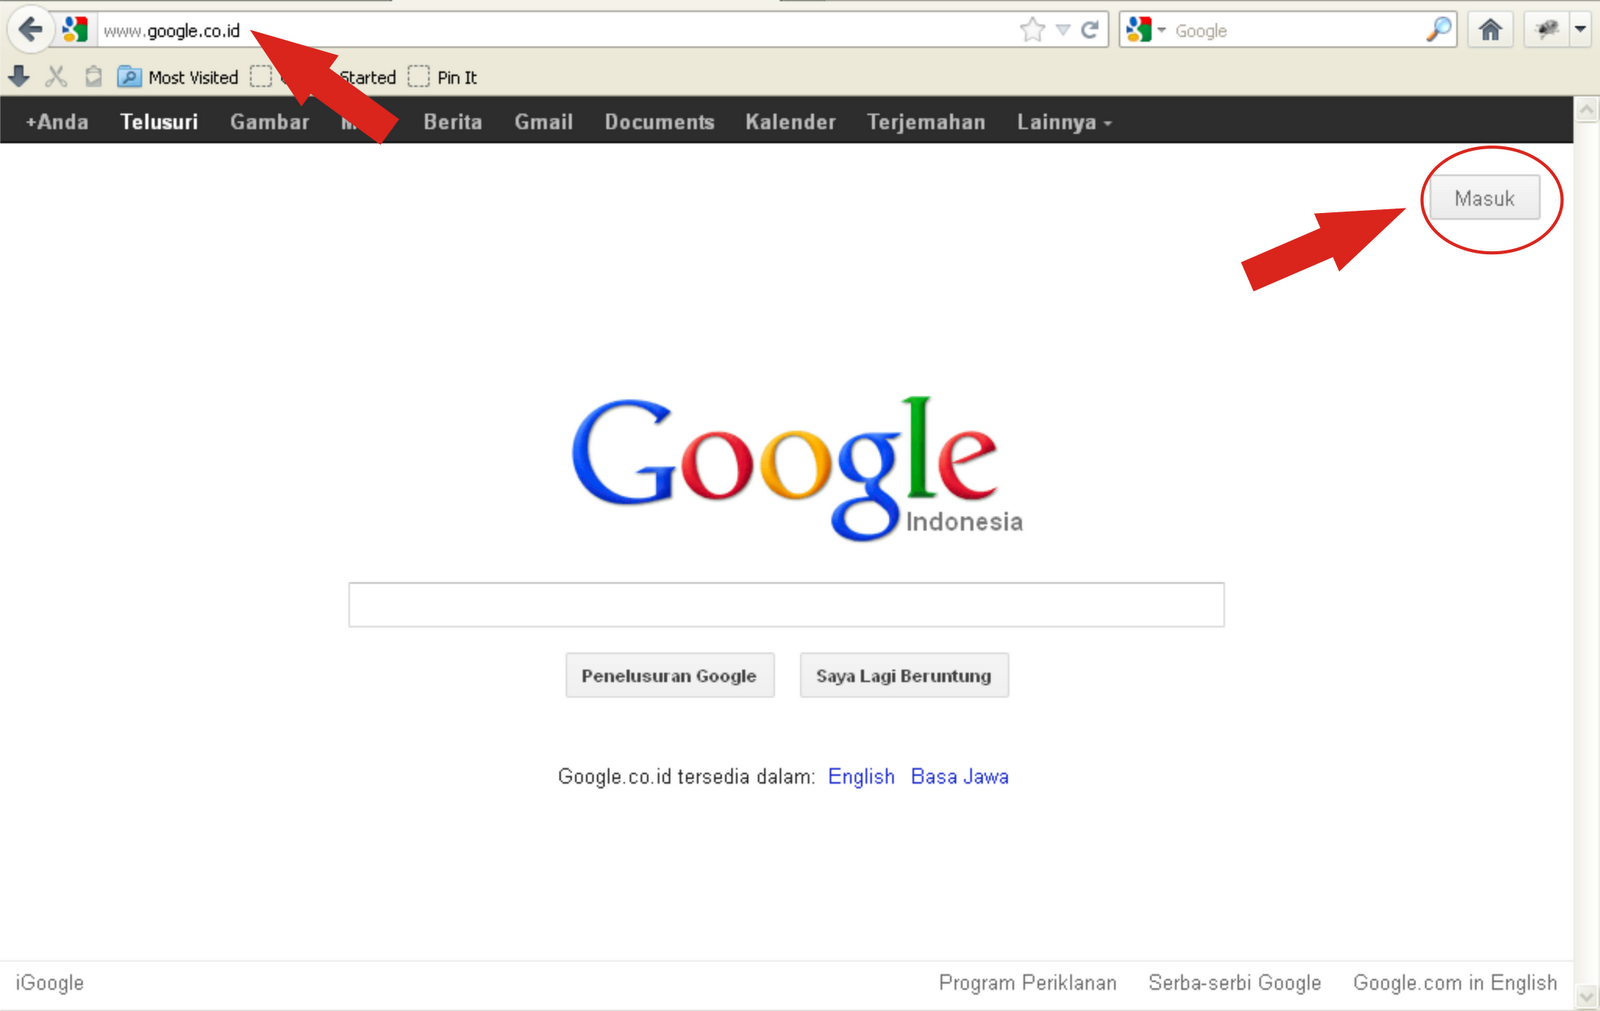Click the Saya Lagi Beruntung button
The image size is (1600, 1011).
click(904, 676)
